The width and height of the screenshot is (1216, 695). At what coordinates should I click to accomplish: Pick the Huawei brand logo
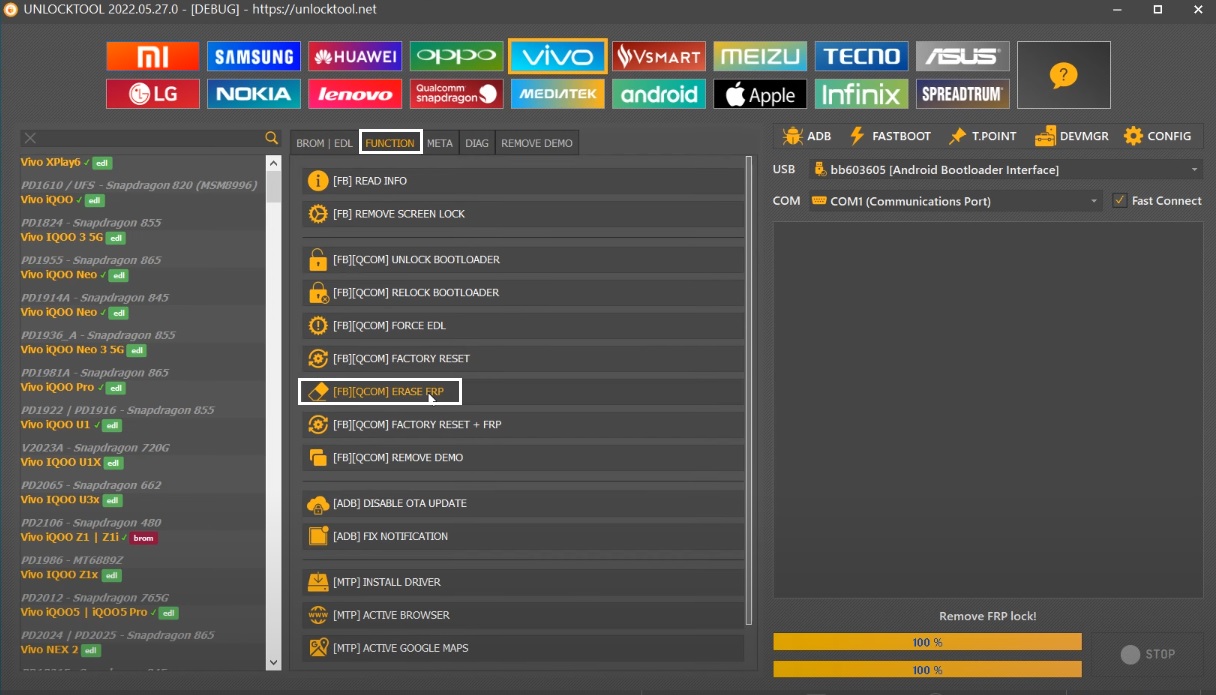coord(355,56)
